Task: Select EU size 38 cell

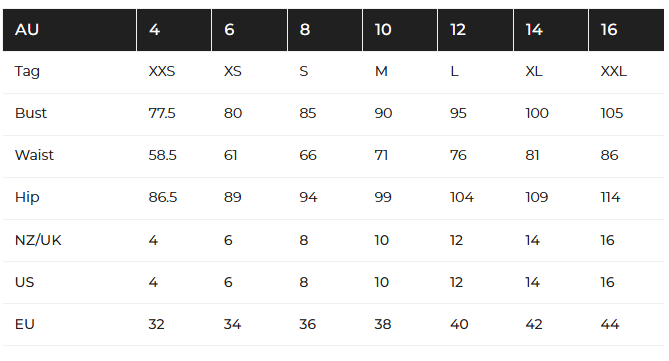Action: click(x=400, y=324)
